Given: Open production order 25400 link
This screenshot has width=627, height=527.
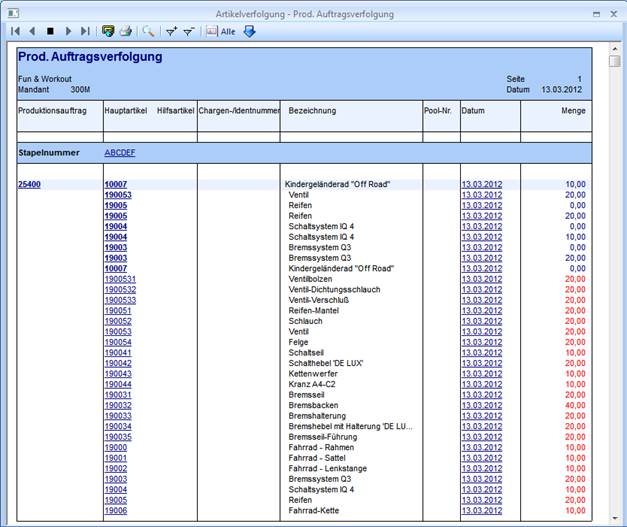Looking at the screenshot, I should [31, 184].
